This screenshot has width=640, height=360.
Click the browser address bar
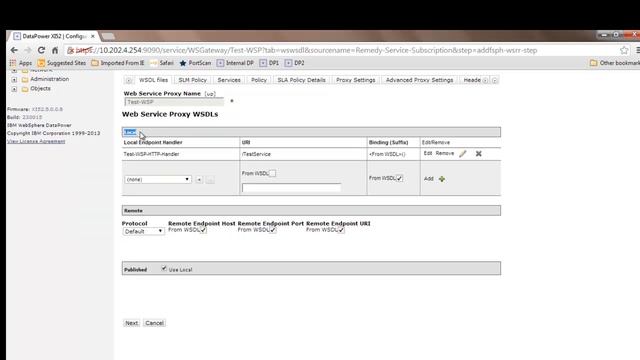[x=342, y=50]
